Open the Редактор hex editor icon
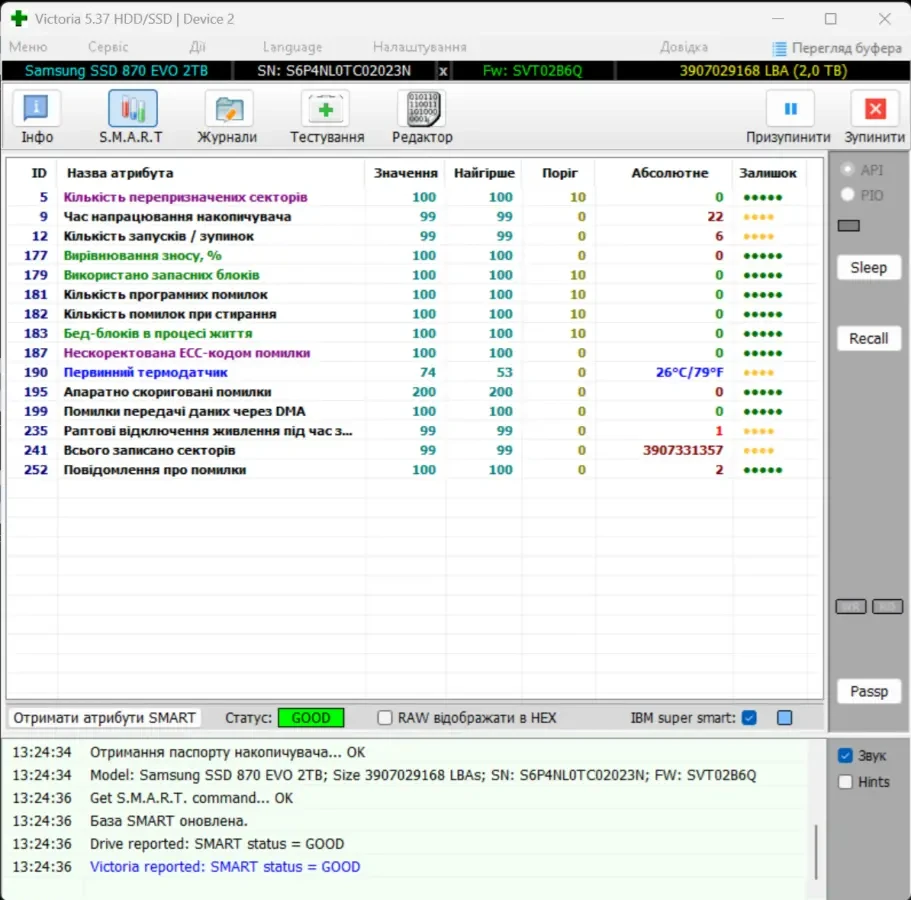 pos(422,109)
